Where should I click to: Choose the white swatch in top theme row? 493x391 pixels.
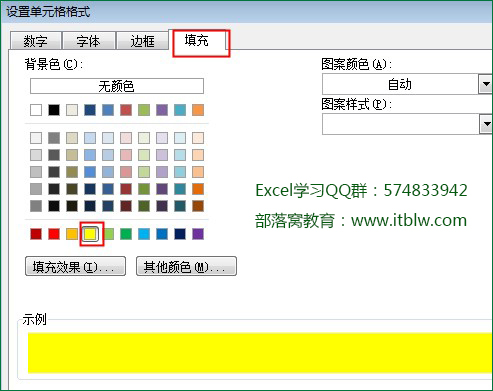pyautogui.click(x=36, y=110)
